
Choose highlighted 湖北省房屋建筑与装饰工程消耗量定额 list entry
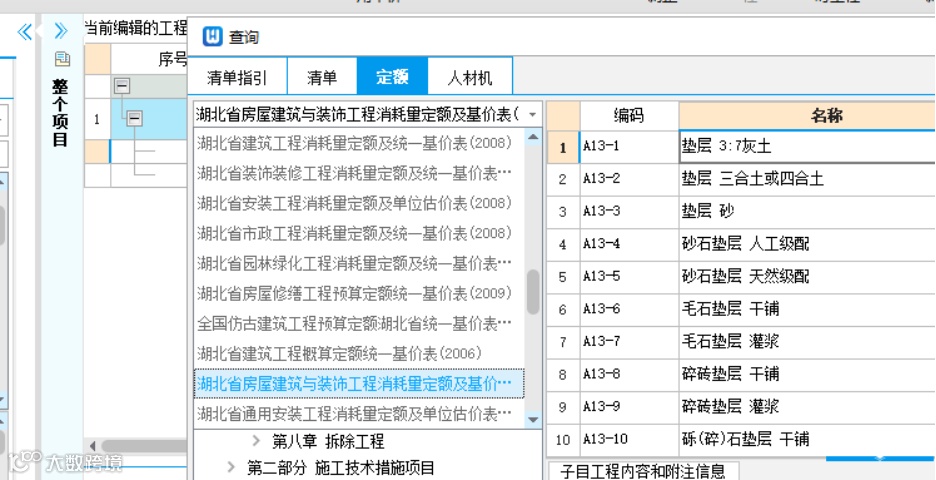[x=359, y=383]
